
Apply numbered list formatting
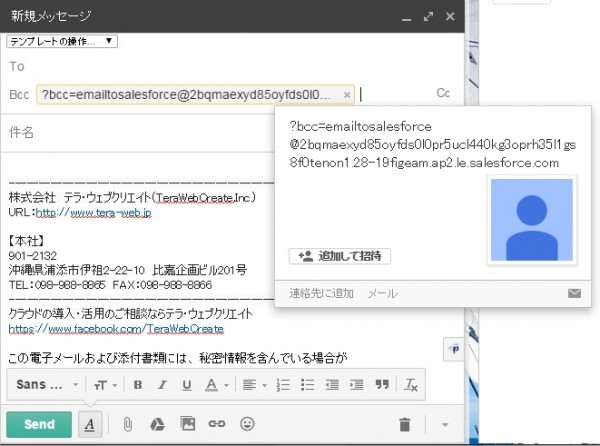(x=283, y=385)
